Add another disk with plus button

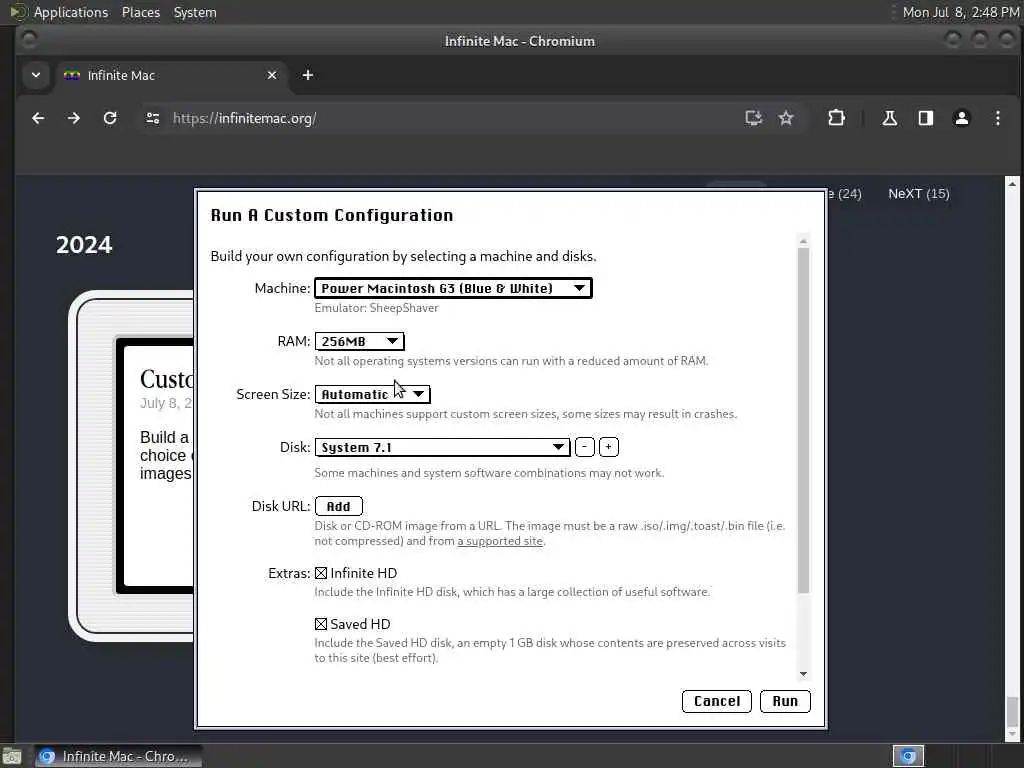click(x=608, y=447)
